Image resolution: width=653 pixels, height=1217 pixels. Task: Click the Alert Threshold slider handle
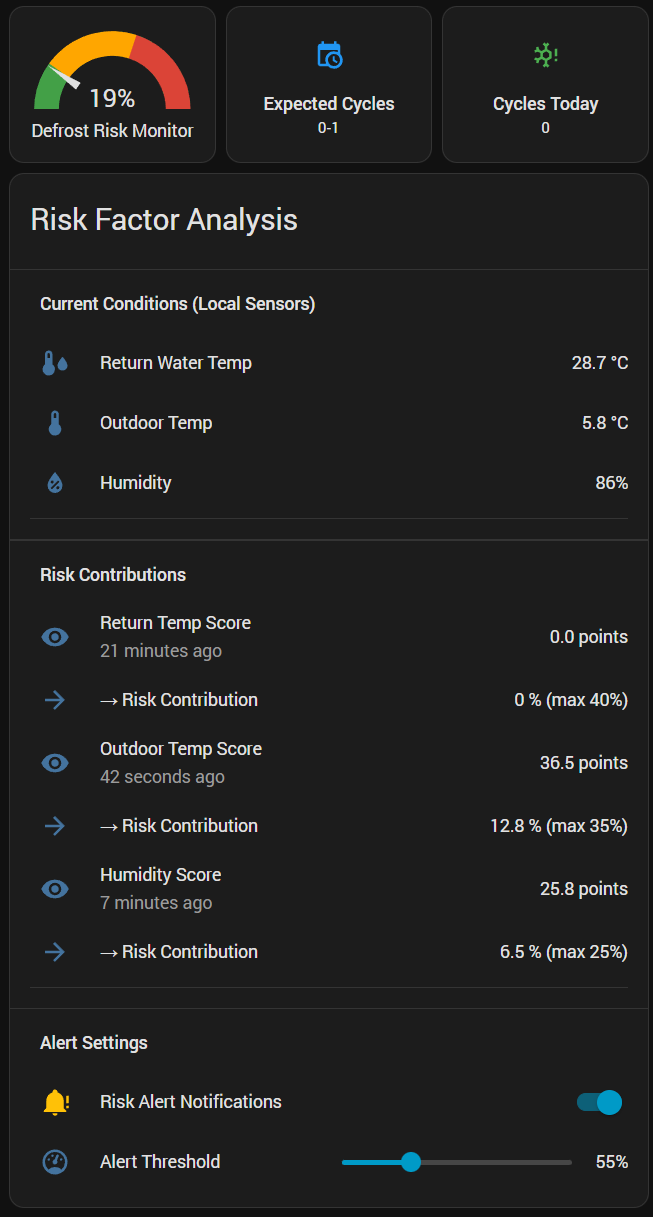410,1162
